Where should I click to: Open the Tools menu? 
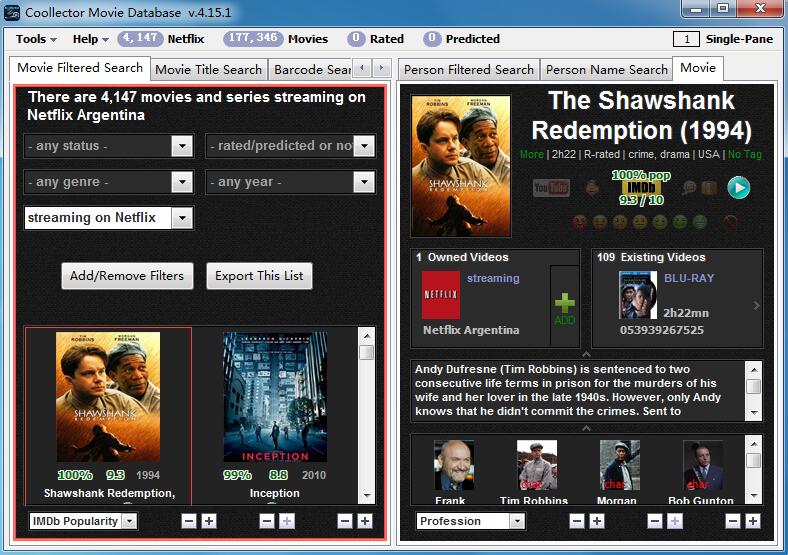tap(36, 39)
